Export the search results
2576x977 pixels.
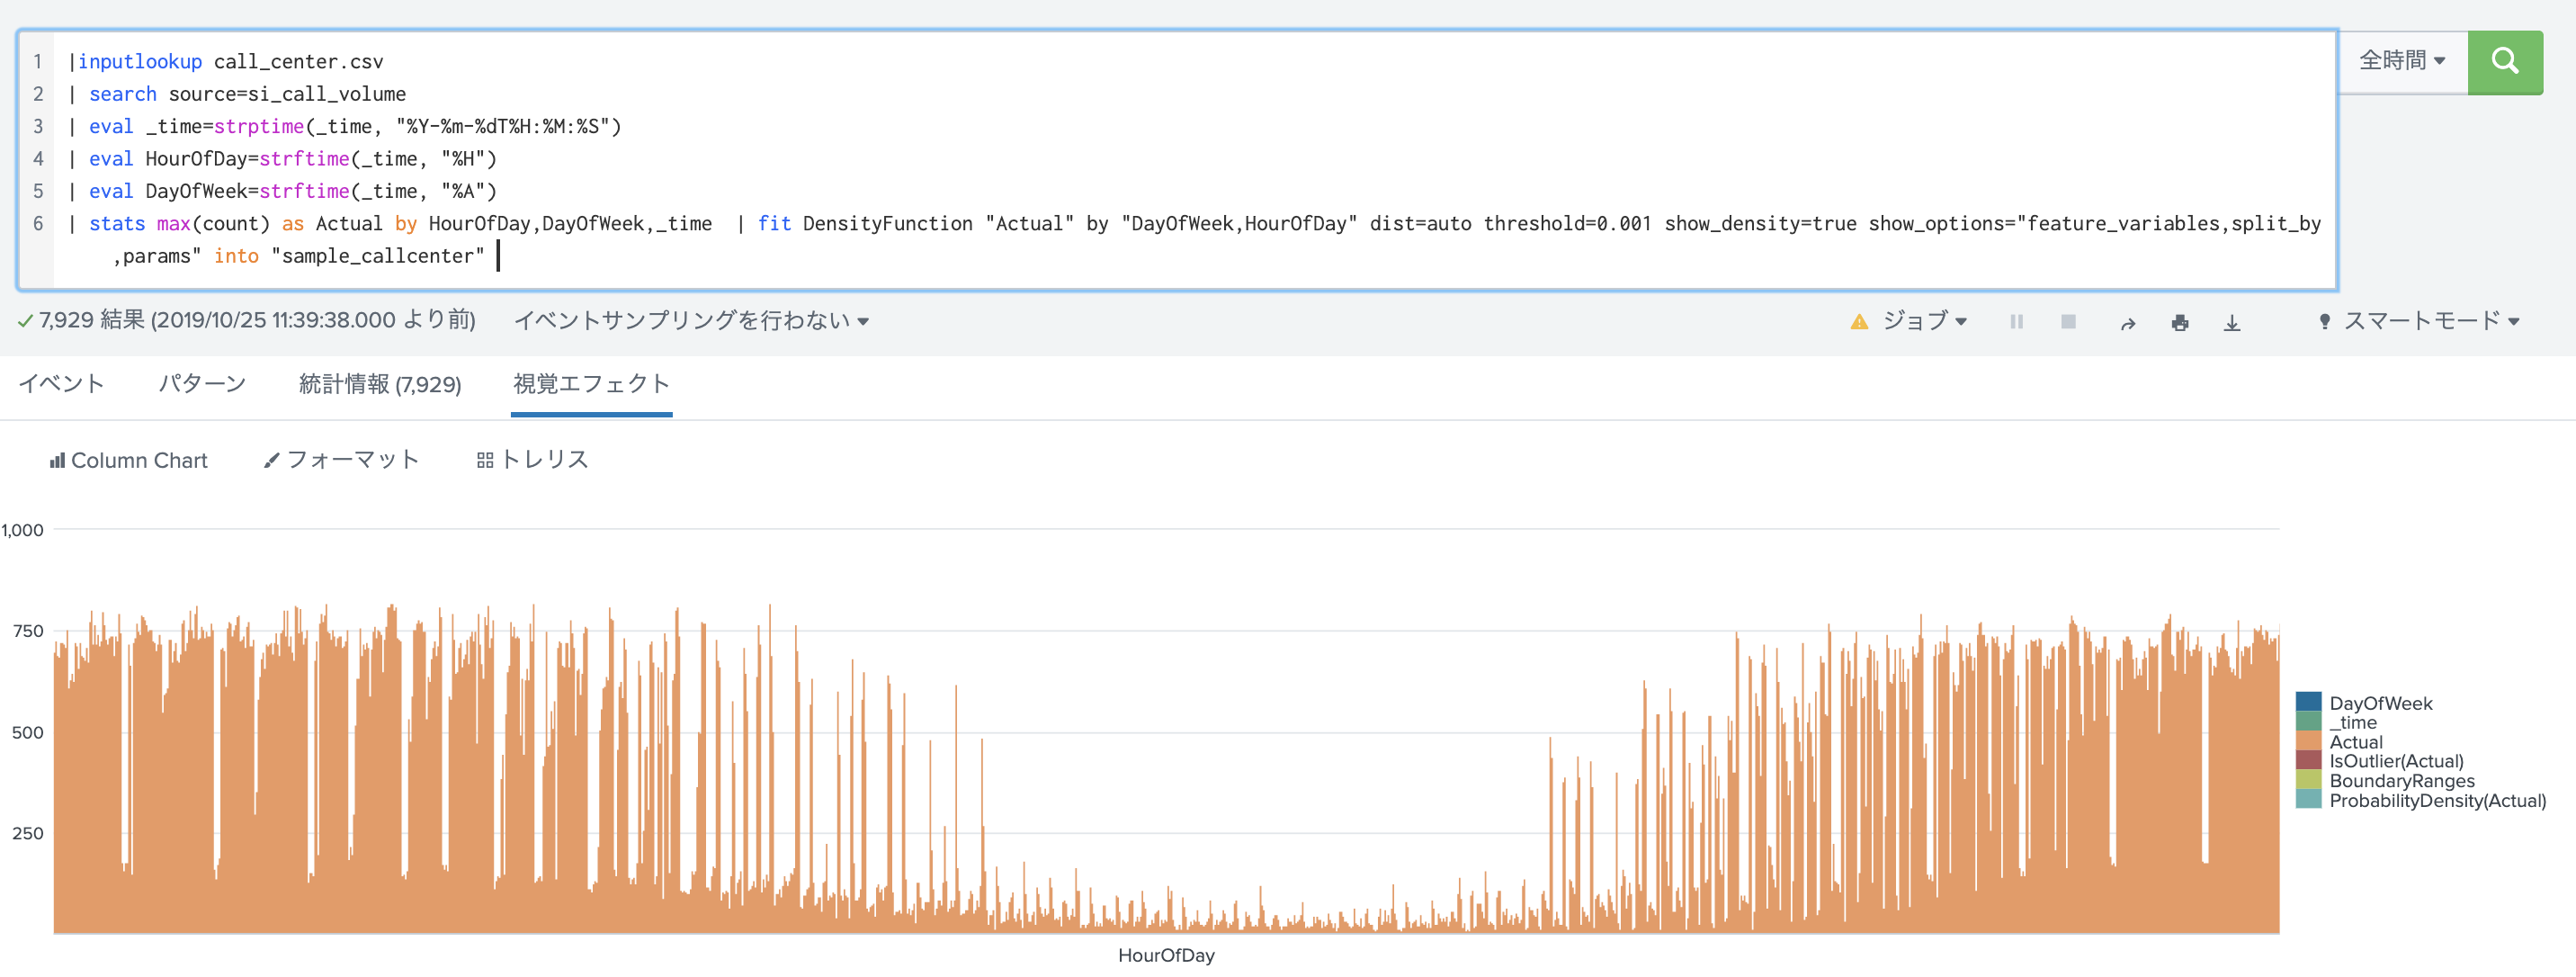coord(2232,322)
